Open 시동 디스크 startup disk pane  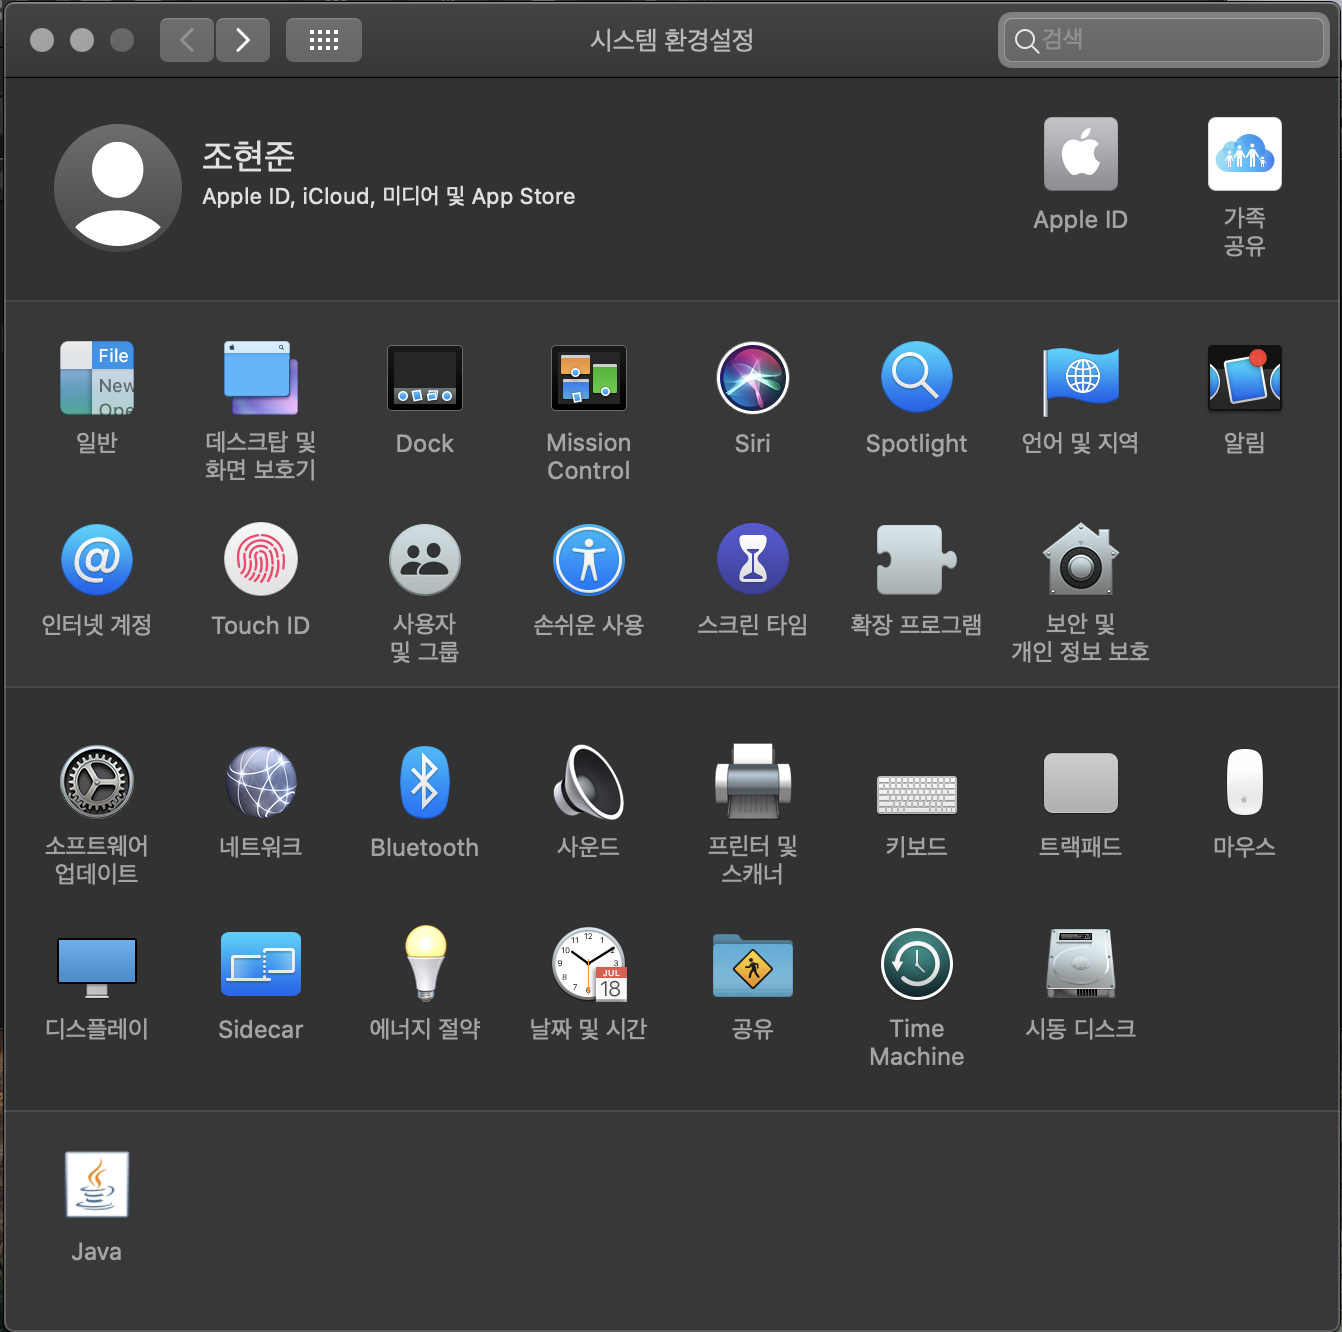click(1081, 964)
